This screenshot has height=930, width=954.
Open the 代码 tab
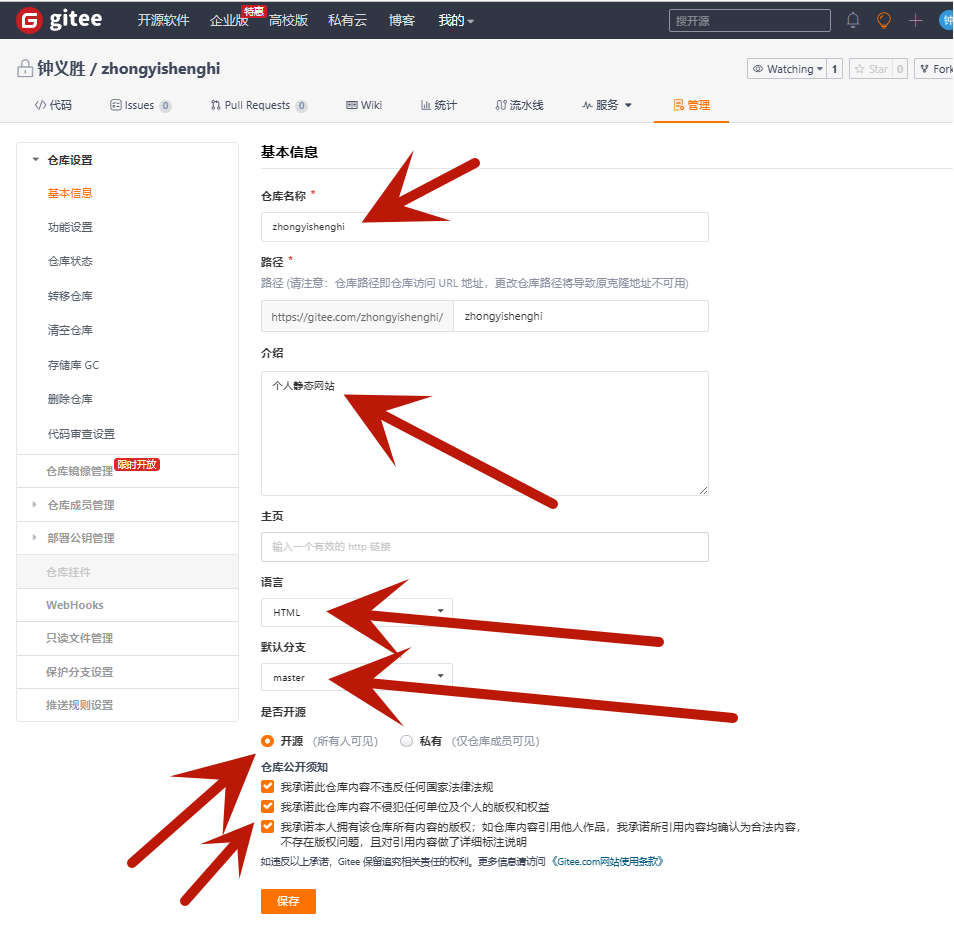click(53, 105)
